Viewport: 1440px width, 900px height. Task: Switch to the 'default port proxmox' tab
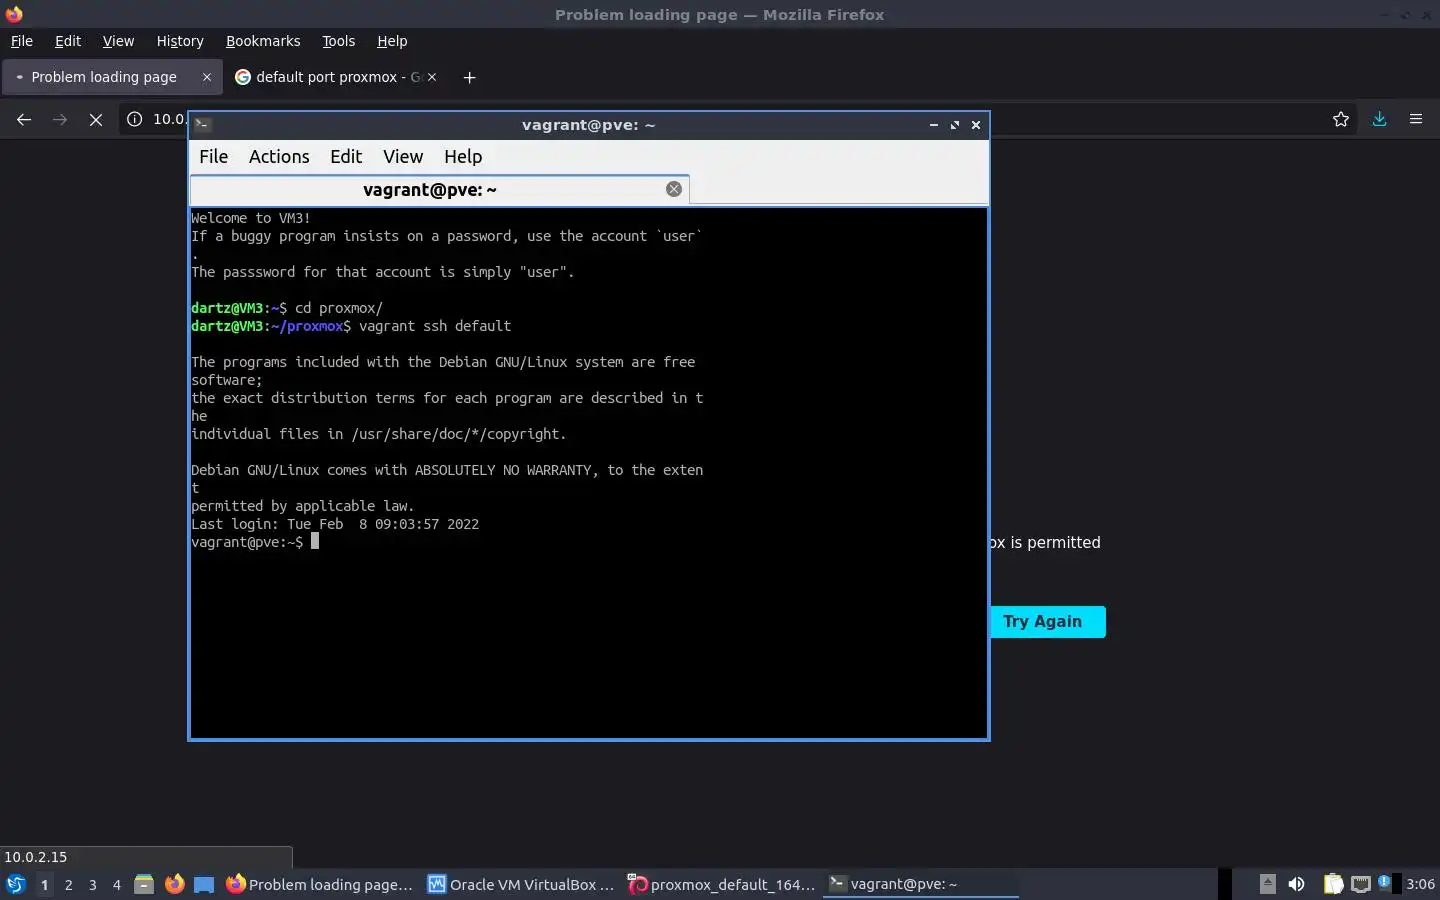336,77
